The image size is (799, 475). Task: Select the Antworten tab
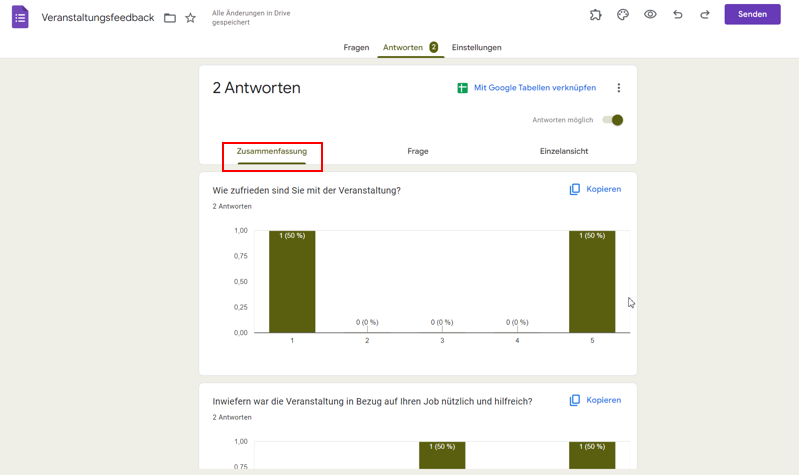(x=403, y=48)
